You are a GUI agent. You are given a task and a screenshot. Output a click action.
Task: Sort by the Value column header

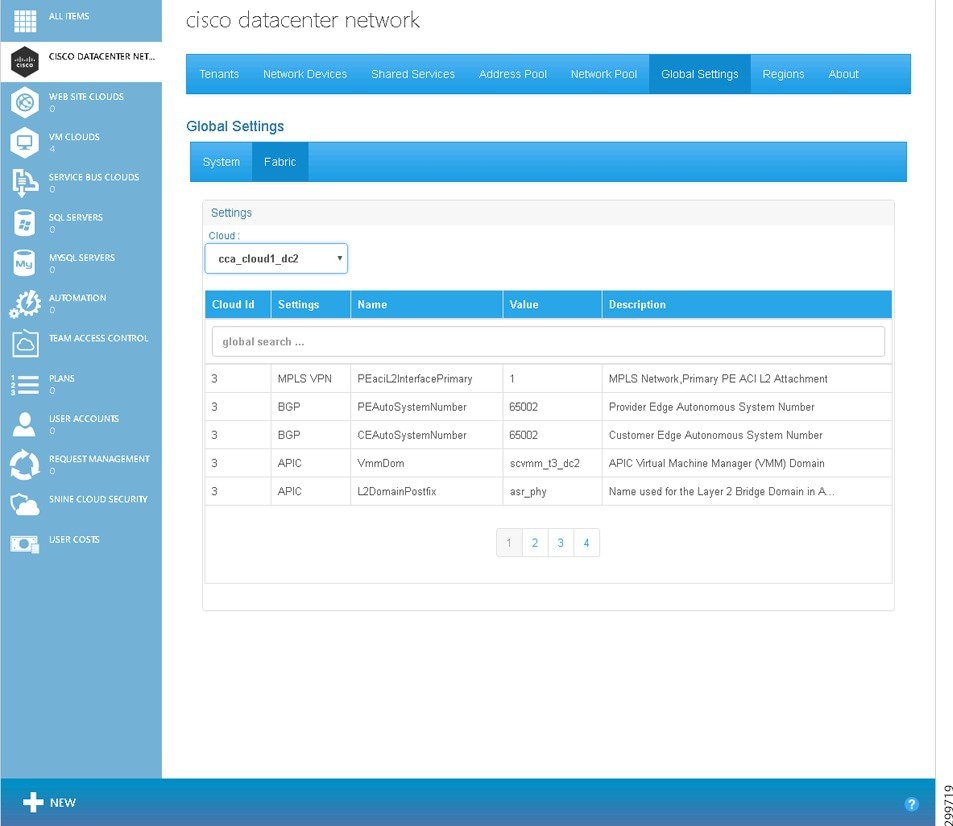[552, 305]
